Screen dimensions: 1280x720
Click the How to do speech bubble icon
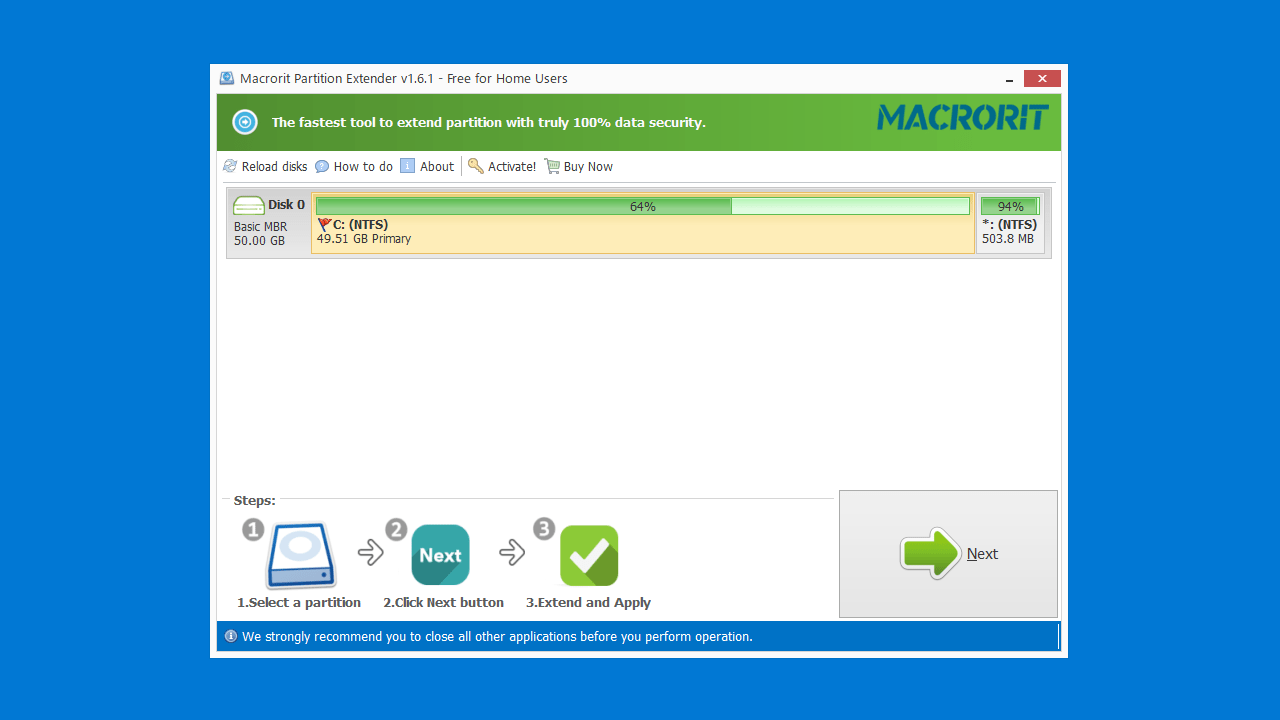click(x=322, y=167)
